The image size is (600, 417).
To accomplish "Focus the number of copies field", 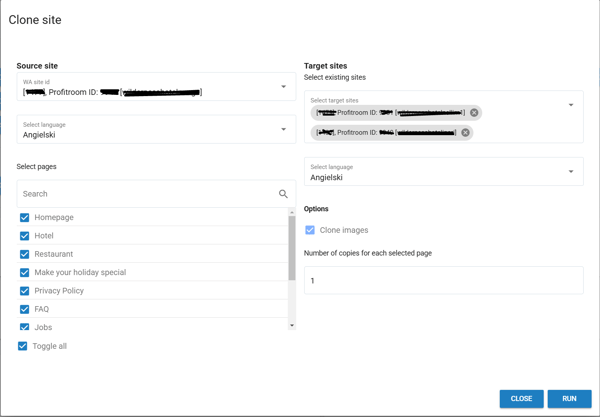I will coord(443,281).
